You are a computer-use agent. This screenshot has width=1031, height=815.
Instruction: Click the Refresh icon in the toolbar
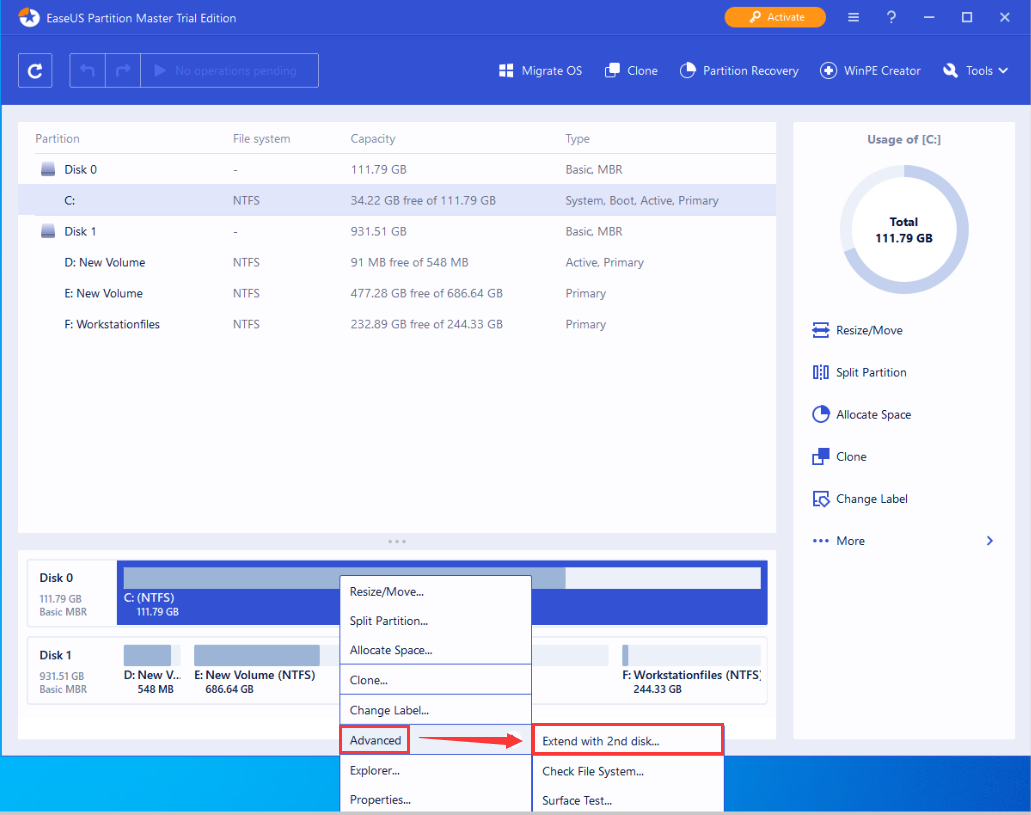(35, 71)
